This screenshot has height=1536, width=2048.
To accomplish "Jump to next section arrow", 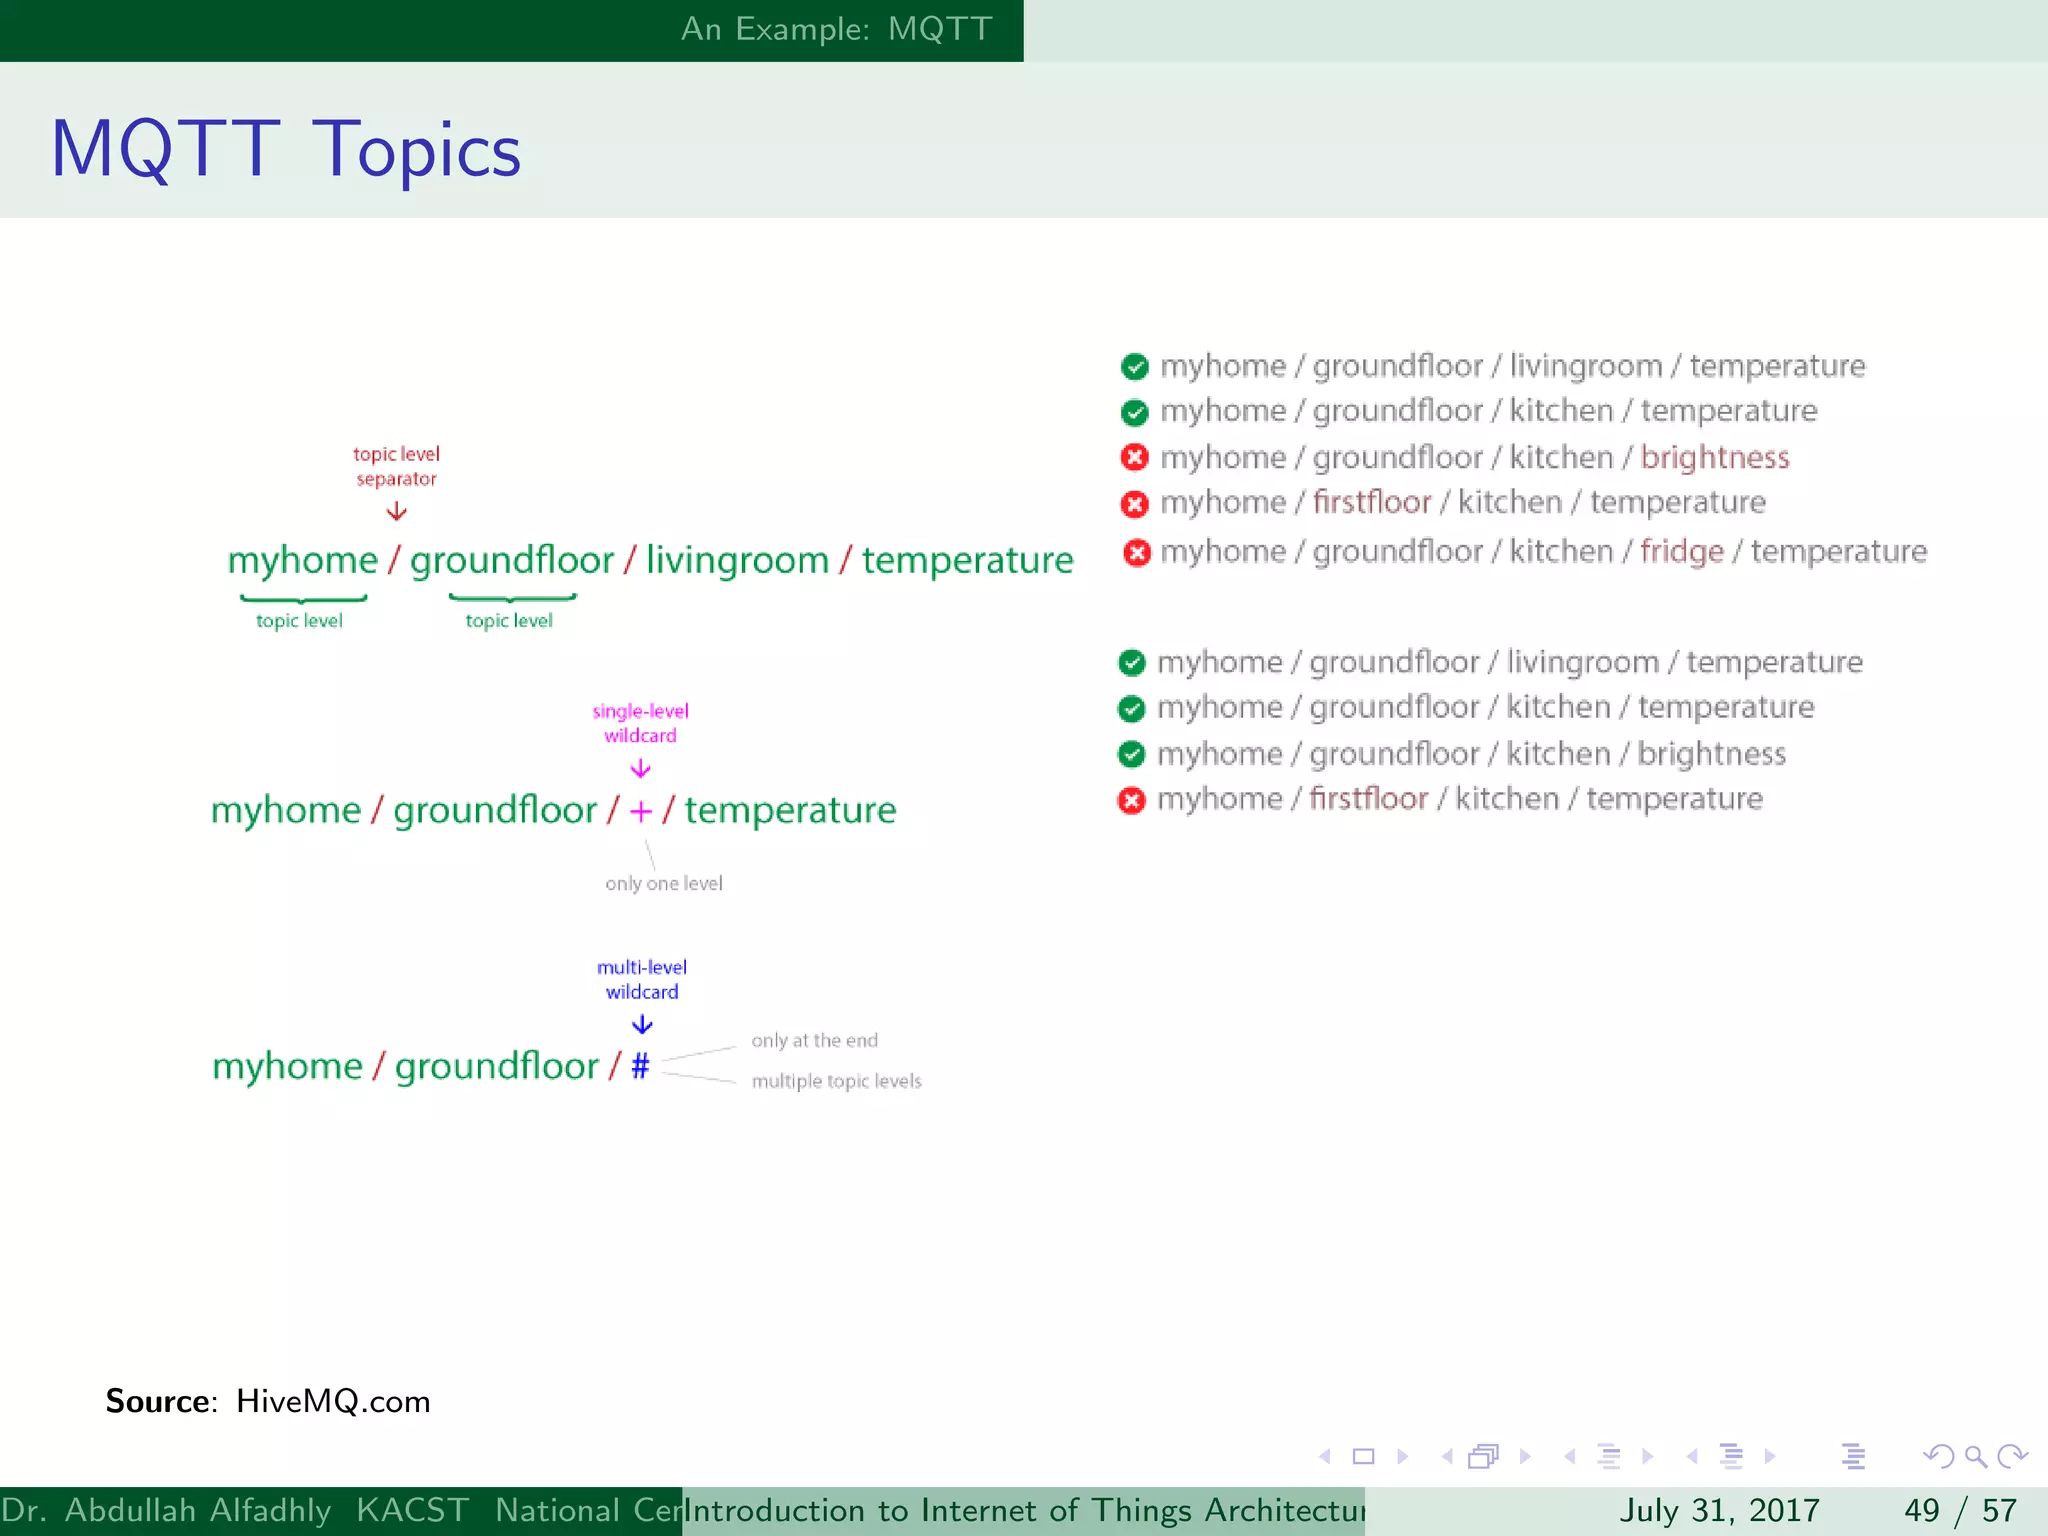I will (x=1769, y=1456).
